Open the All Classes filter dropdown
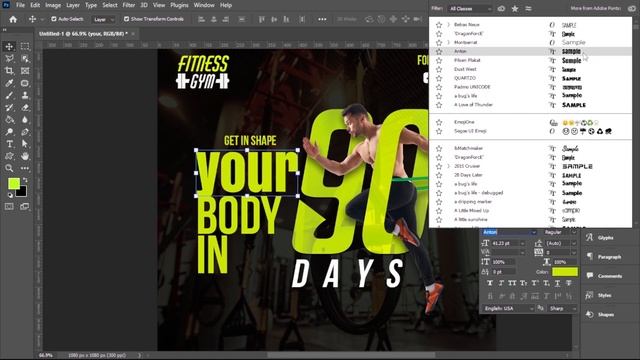The height and width of the screenshot is (360, 640). [470, 9]
